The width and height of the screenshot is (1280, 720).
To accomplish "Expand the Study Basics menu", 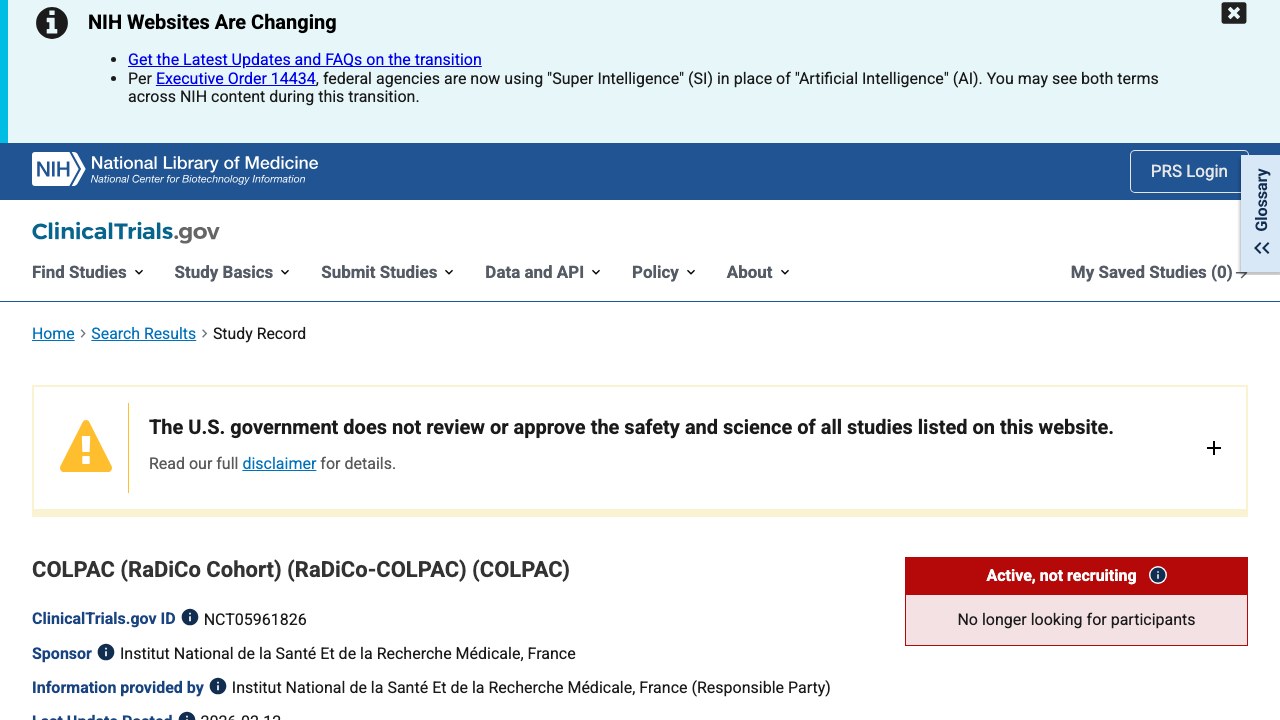I will click(232, 272).
